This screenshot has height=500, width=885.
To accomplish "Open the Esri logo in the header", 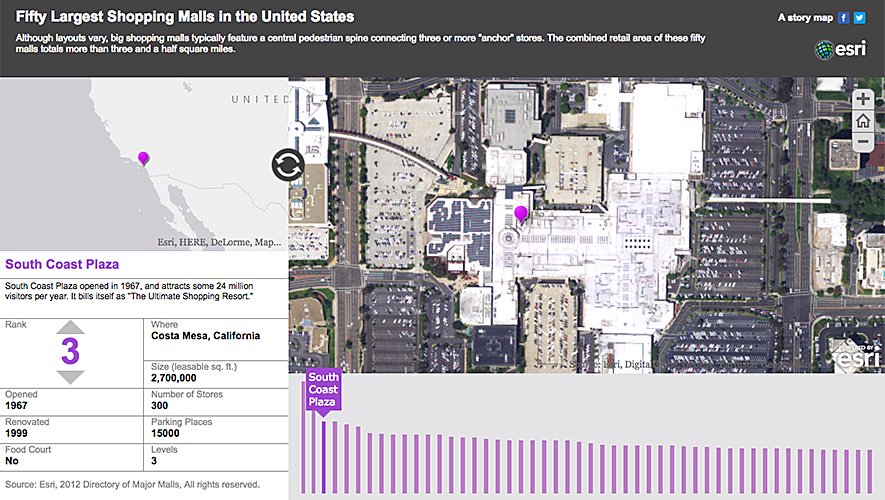I will pos(840,50).
